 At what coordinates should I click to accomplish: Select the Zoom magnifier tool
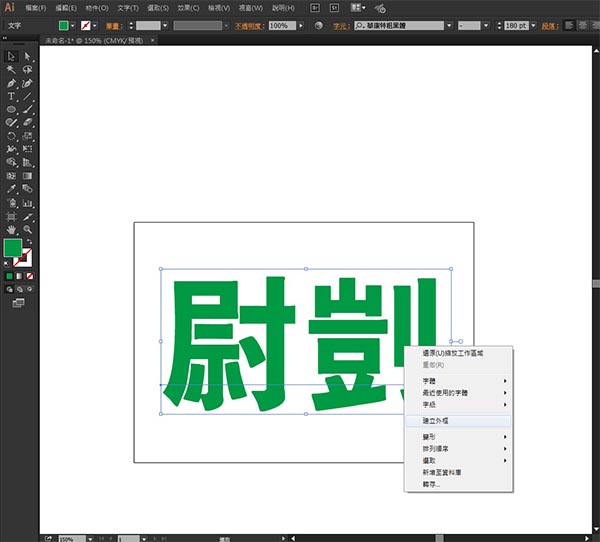pyautogui.click(x=27, y=228)
